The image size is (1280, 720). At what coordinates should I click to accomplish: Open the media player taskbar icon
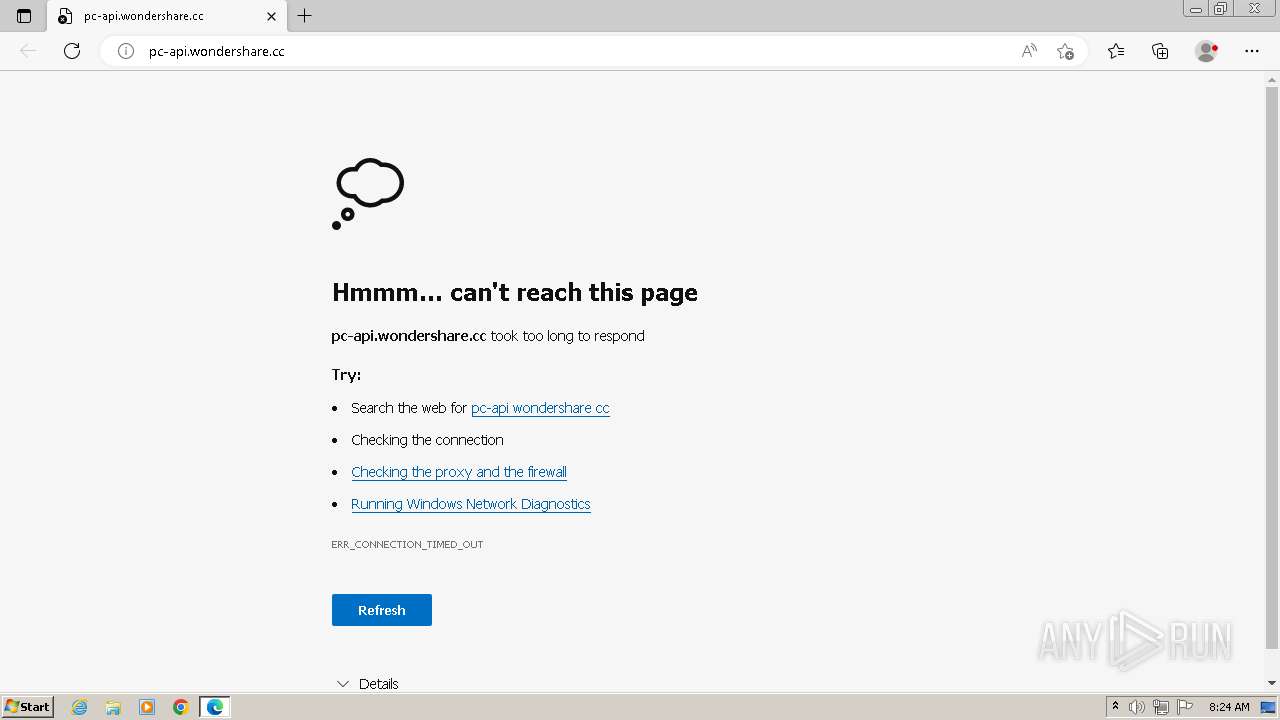tap(147, 707)
